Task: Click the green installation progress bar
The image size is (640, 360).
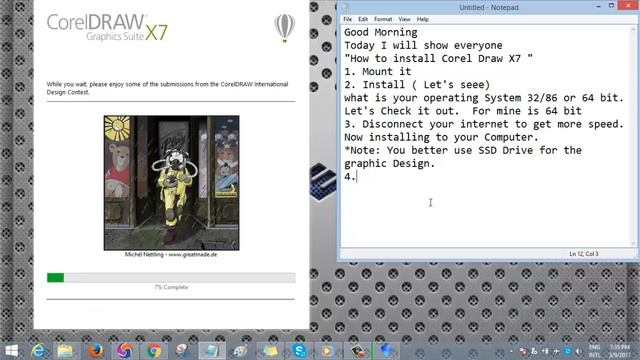Action: (x=171, y=278)
